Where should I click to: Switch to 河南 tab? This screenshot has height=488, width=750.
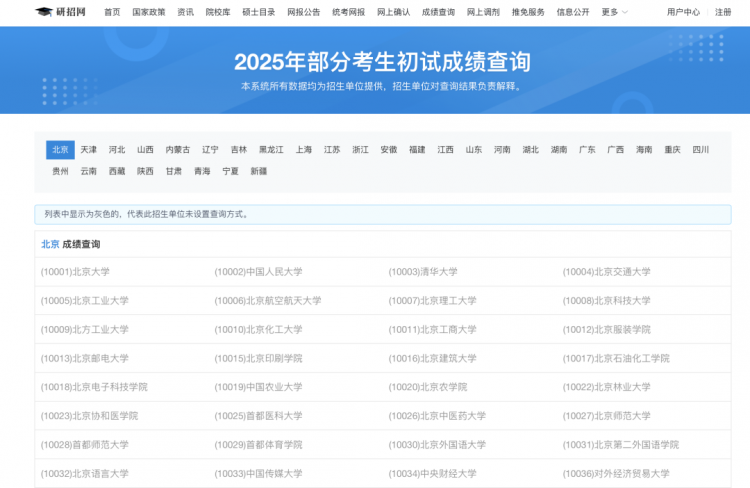click(x=502, y=150)
